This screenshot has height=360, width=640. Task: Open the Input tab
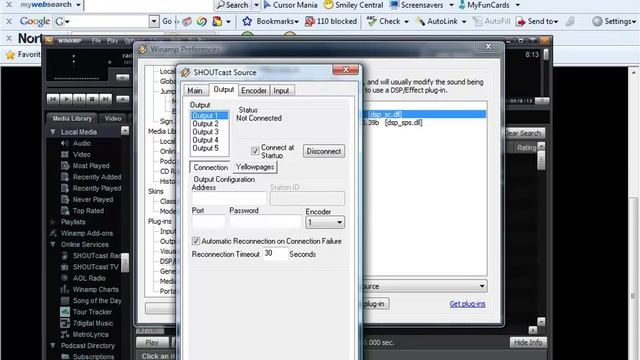pyautogui.click(x=281, y=91)
